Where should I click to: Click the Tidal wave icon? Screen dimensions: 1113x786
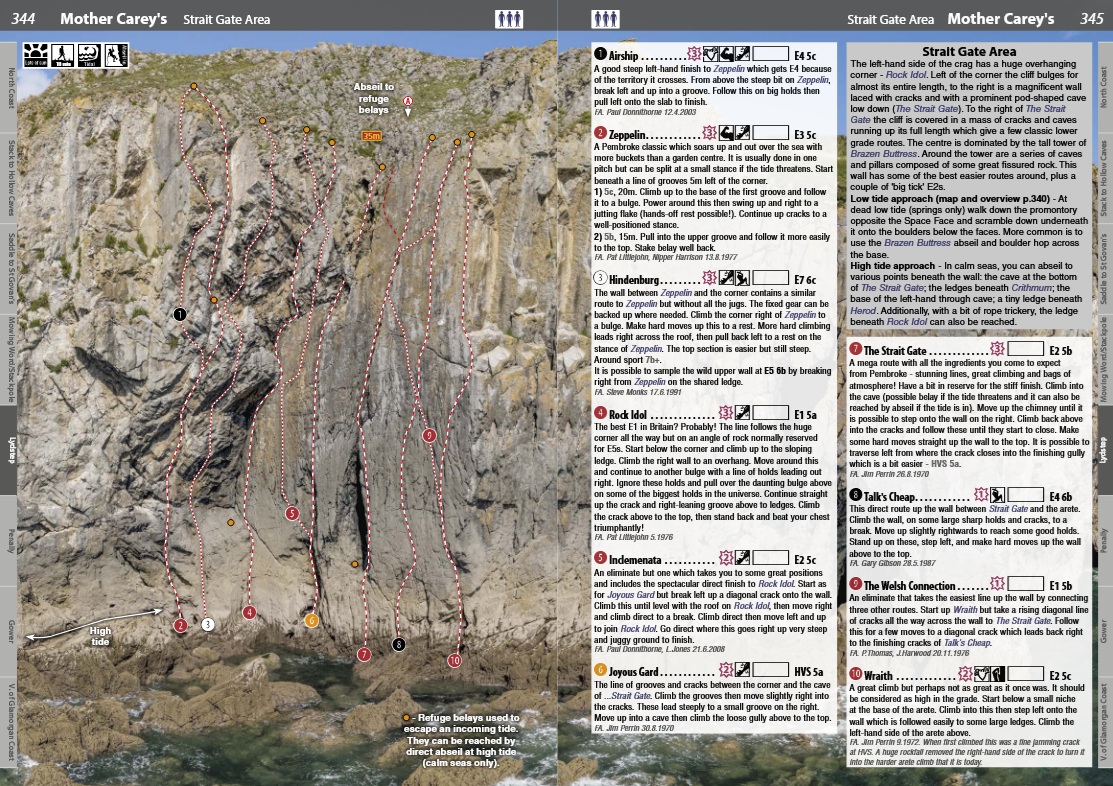click(x=88, y=55)
